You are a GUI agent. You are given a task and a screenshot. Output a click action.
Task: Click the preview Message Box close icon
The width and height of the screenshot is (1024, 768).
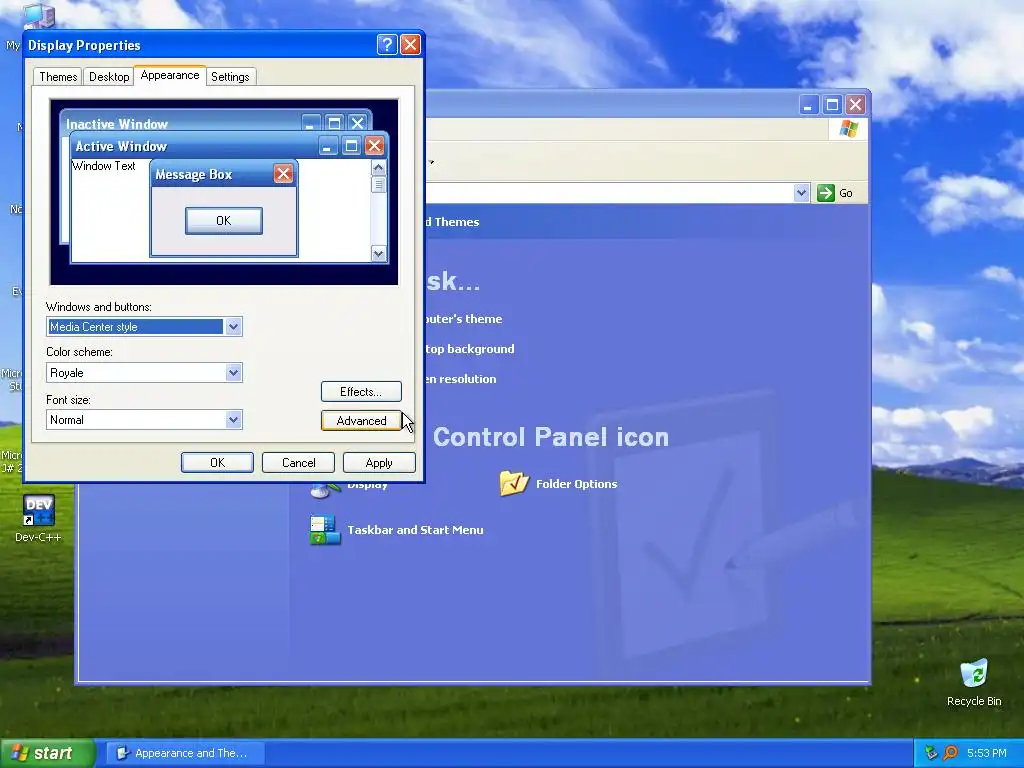click(x=283, y=174)
